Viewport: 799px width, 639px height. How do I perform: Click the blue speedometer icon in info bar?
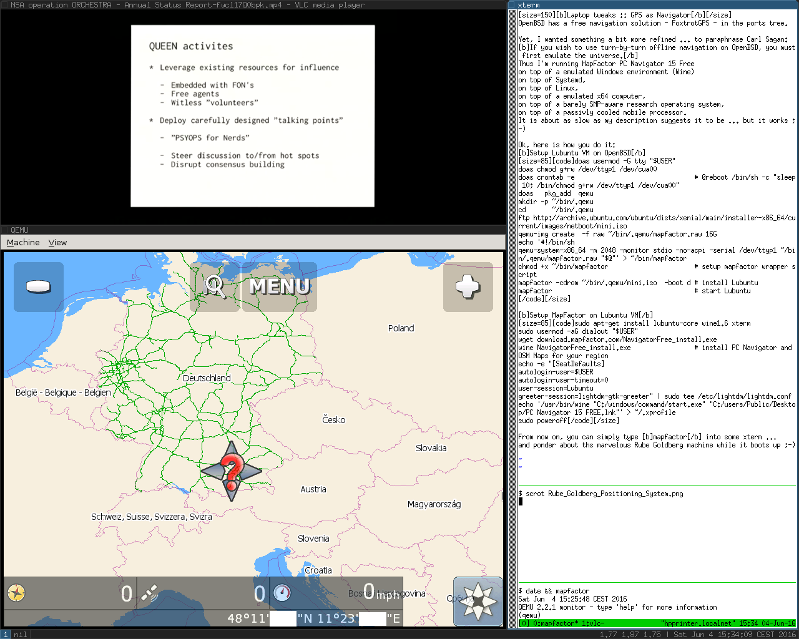[282, 593]
